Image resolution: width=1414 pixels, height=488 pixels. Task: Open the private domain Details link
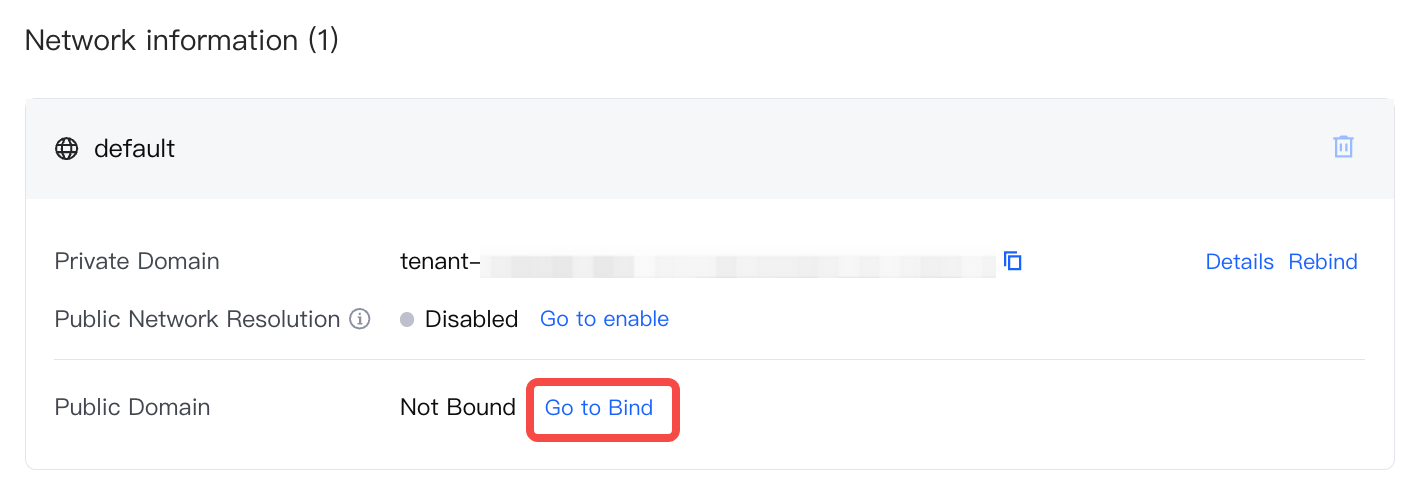(x=1239, y=262)
